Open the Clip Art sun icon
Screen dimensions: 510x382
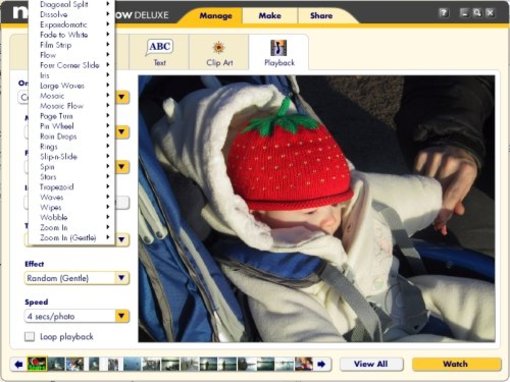(x=219, y=48)
